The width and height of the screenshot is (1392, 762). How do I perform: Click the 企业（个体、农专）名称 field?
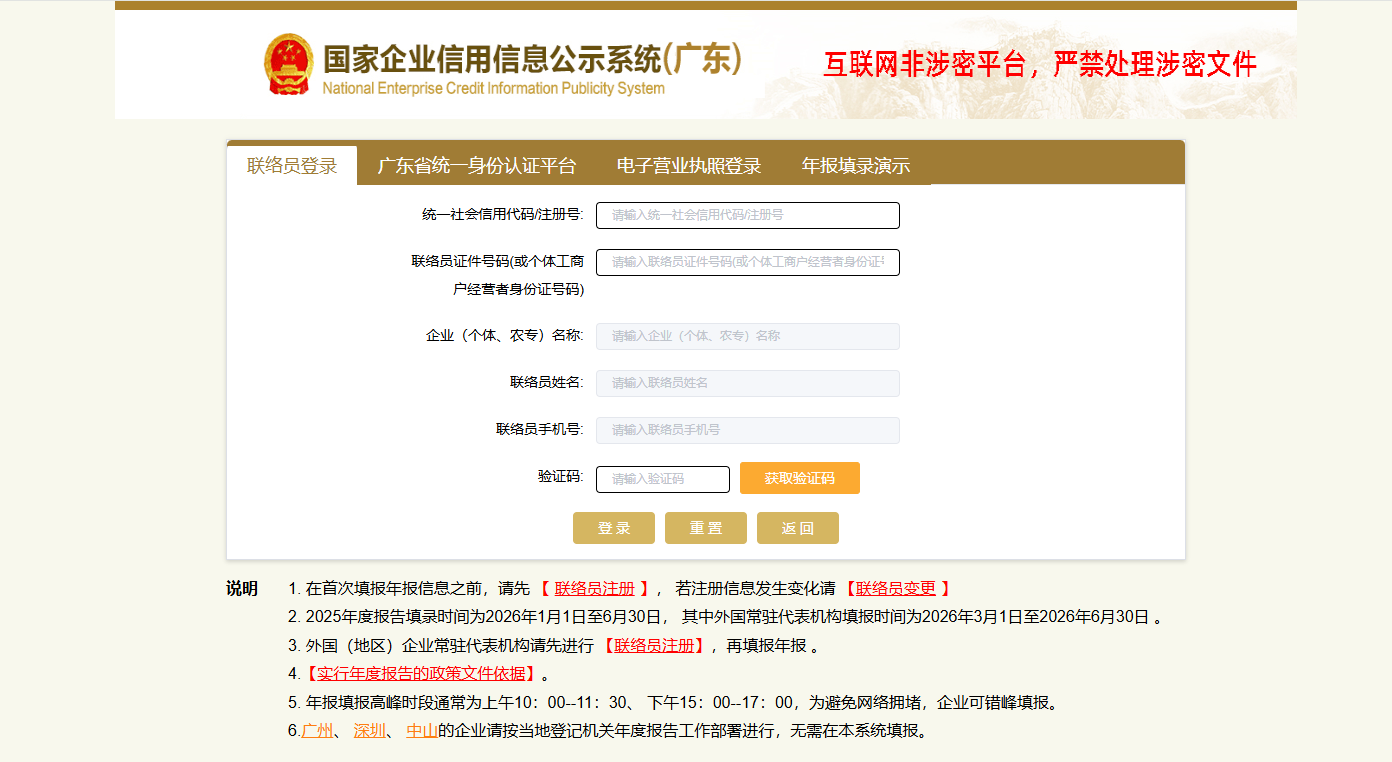click(x=748, y=336)
